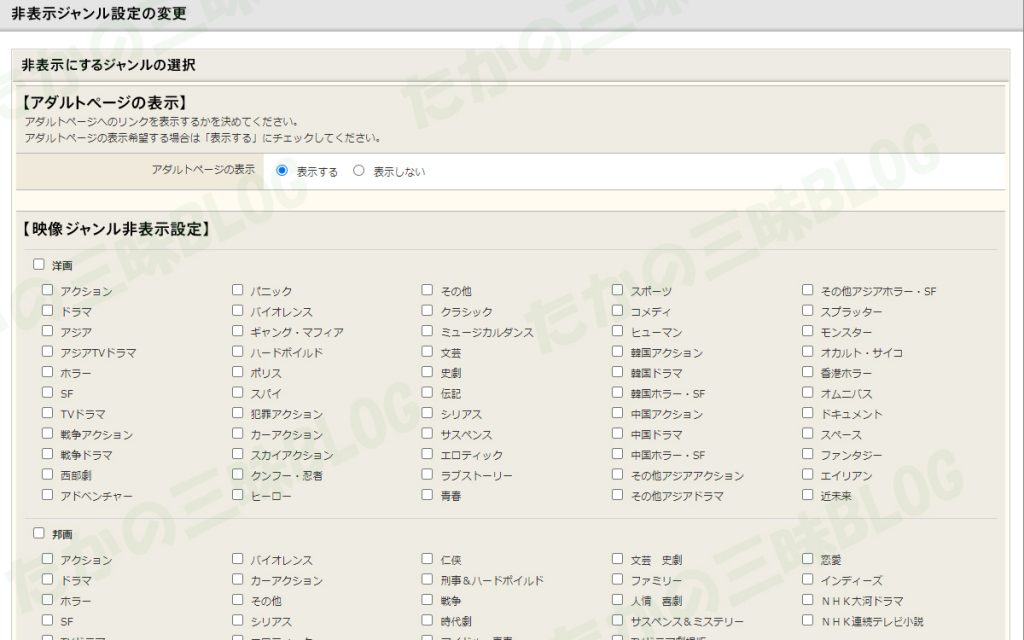
Task: Check the 洋画 parent category checkbox
Action: click(x=39, y=264)
